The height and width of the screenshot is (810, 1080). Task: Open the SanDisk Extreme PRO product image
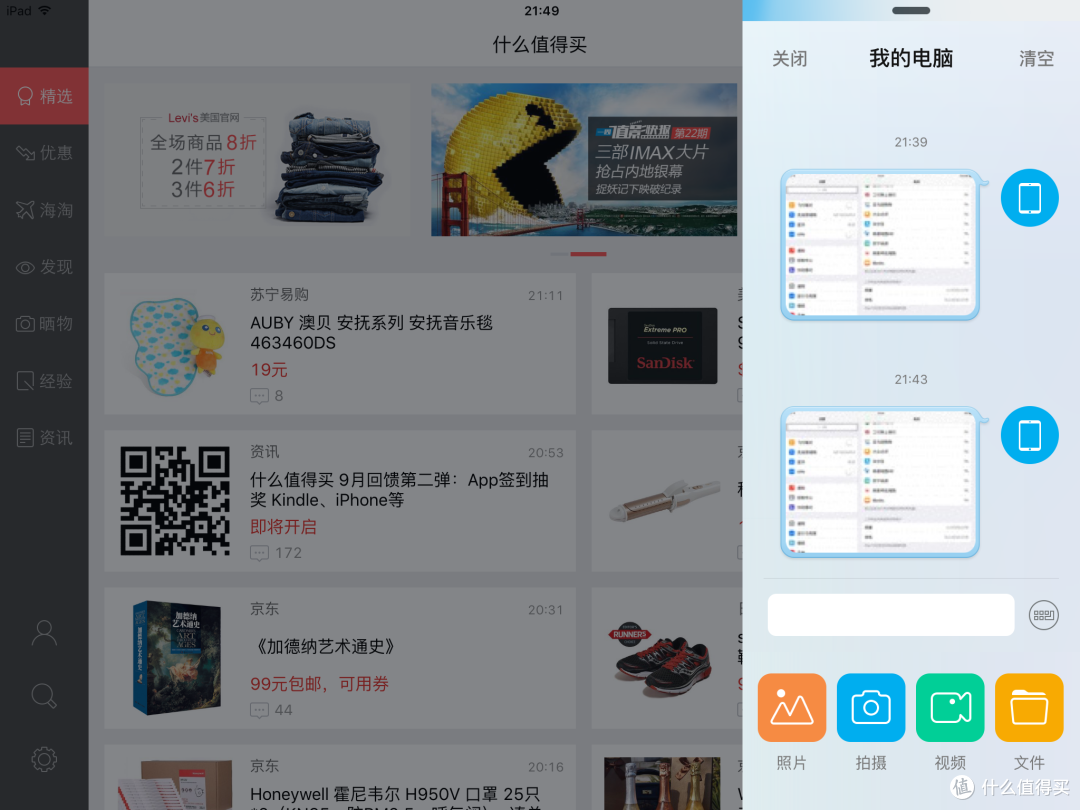tap(663, 346)
